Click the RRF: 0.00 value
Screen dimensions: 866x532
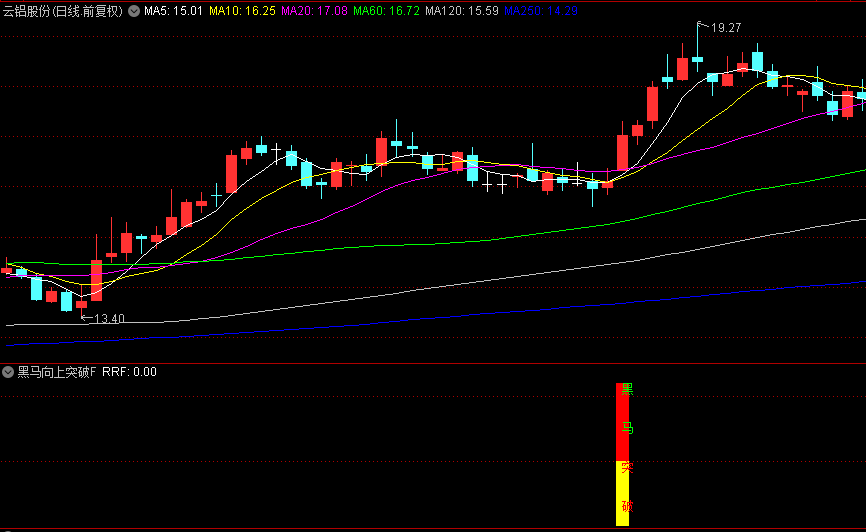coord(129,372)
